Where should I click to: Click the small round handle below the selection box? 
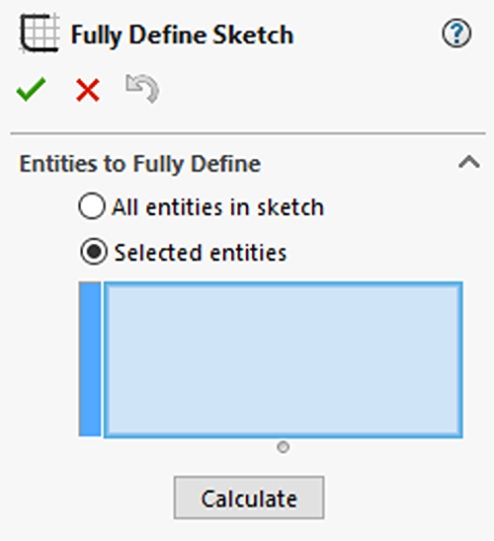[283, 447]
